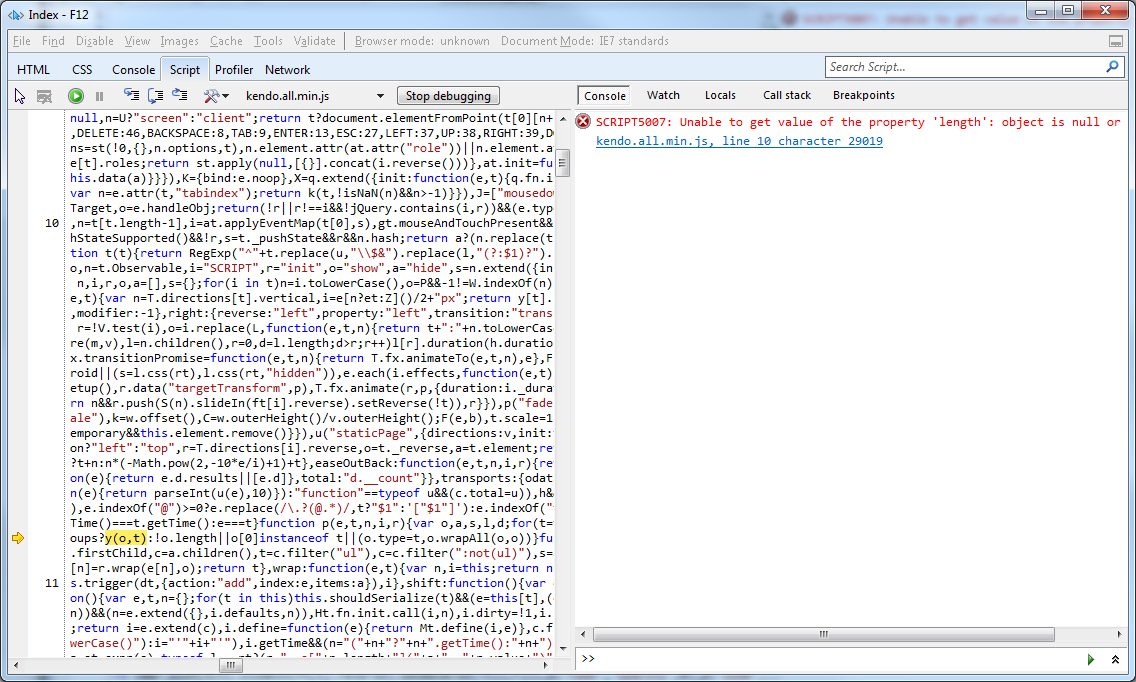Activate select element by click pointer
The height and width of the screenshot is (682, 1136).
point(20,96)
